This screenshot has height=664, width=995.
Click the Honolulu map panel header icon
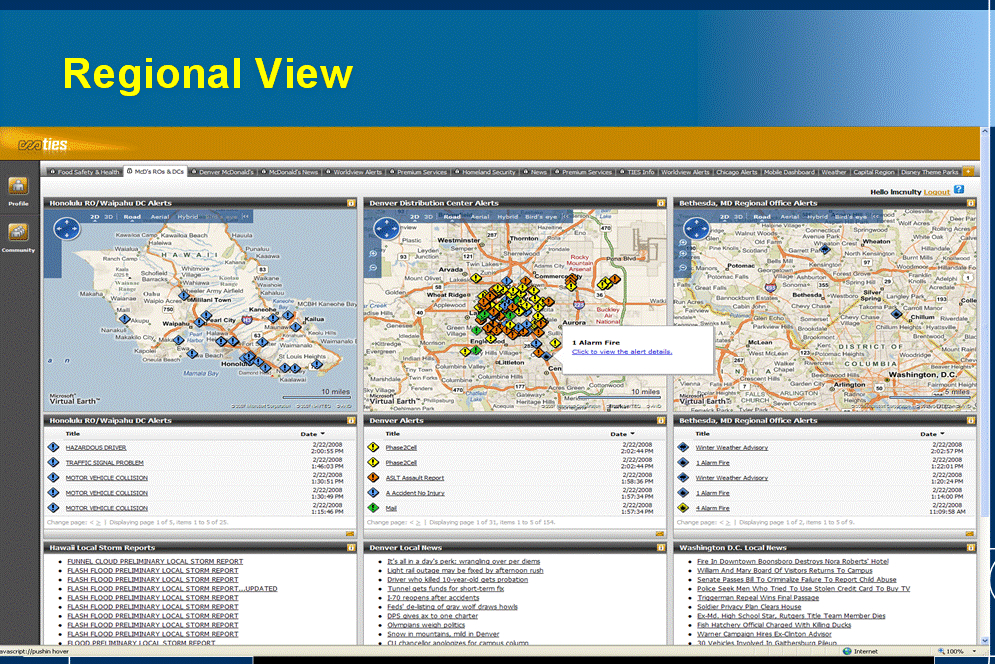(351, 203)
